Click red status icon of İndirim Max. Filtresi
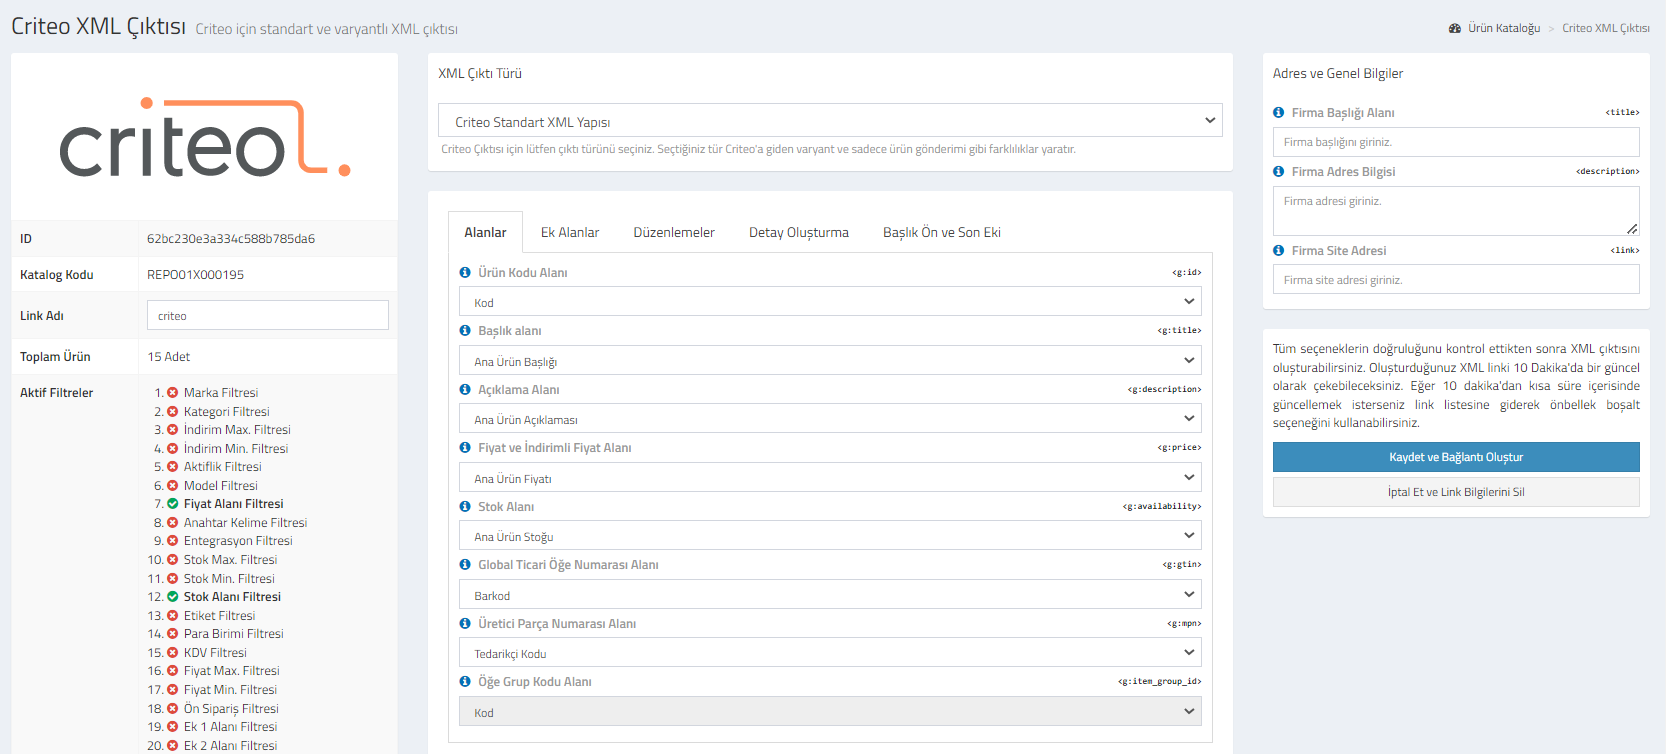The width and height of the screenshot is (1666, 754). click(x=173, y=429)
